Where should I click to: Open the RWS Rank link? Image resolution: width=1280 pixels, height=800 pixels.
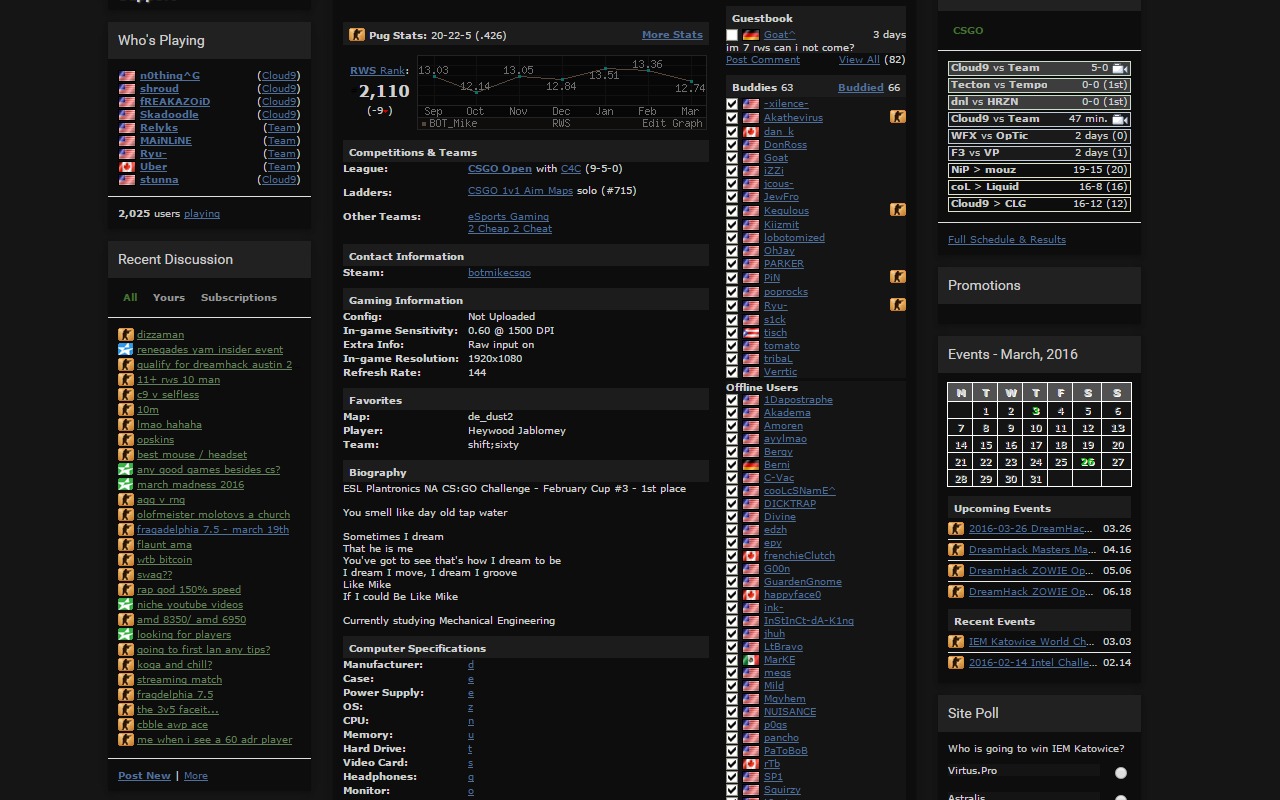[x=378, y=71]
